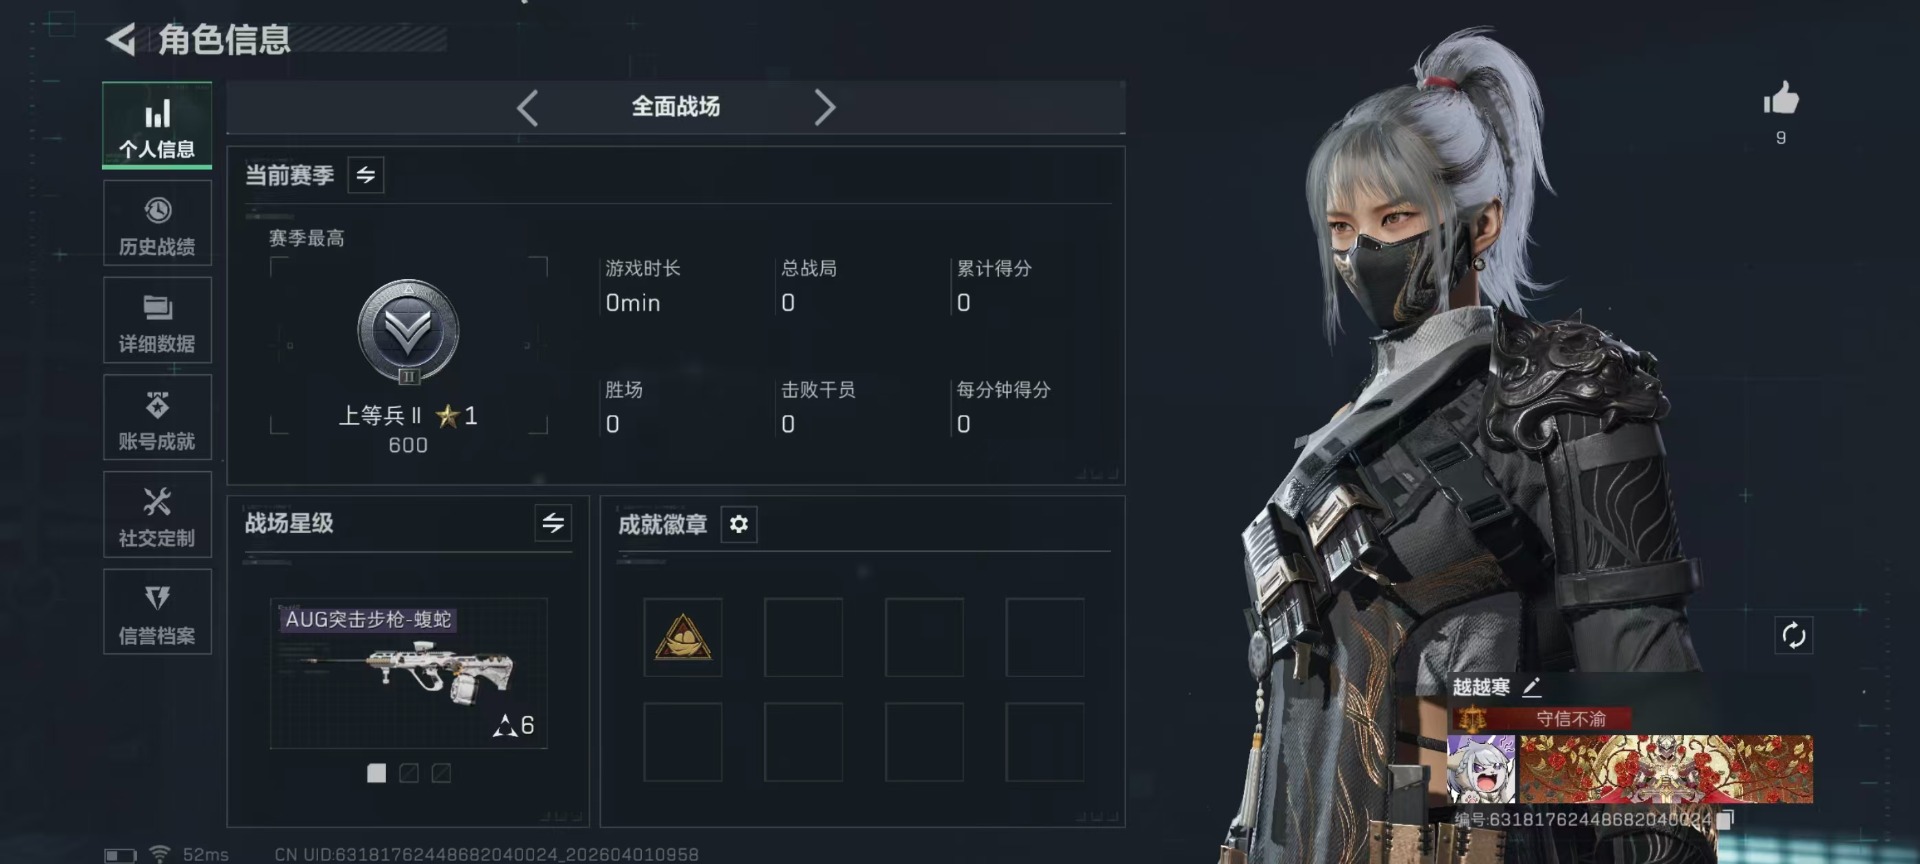Switch to previous mode with left chevron
This screenshot has width=1920, height=864.
pyautogui.click(x=528, y=107)
